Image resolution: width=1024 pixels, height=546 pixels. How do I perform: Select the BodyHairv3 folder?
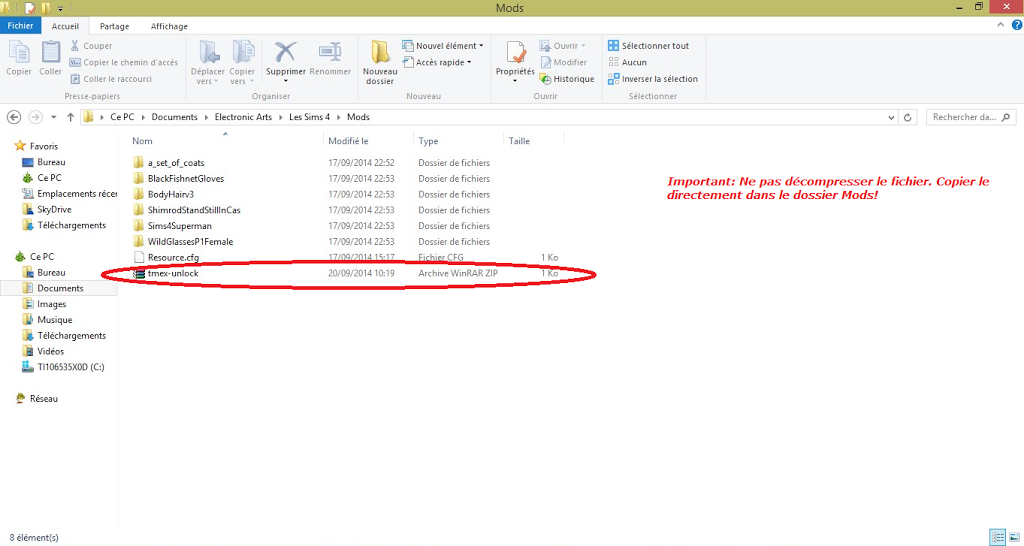pyautogui.click(x=163, y=194)
